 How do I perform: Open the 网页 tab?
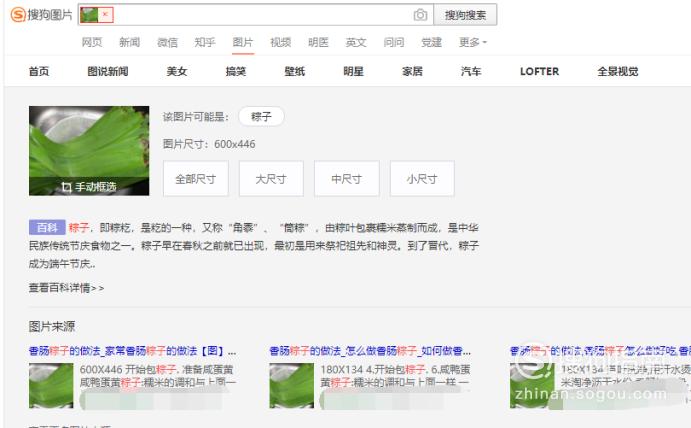tap(92, 42)
